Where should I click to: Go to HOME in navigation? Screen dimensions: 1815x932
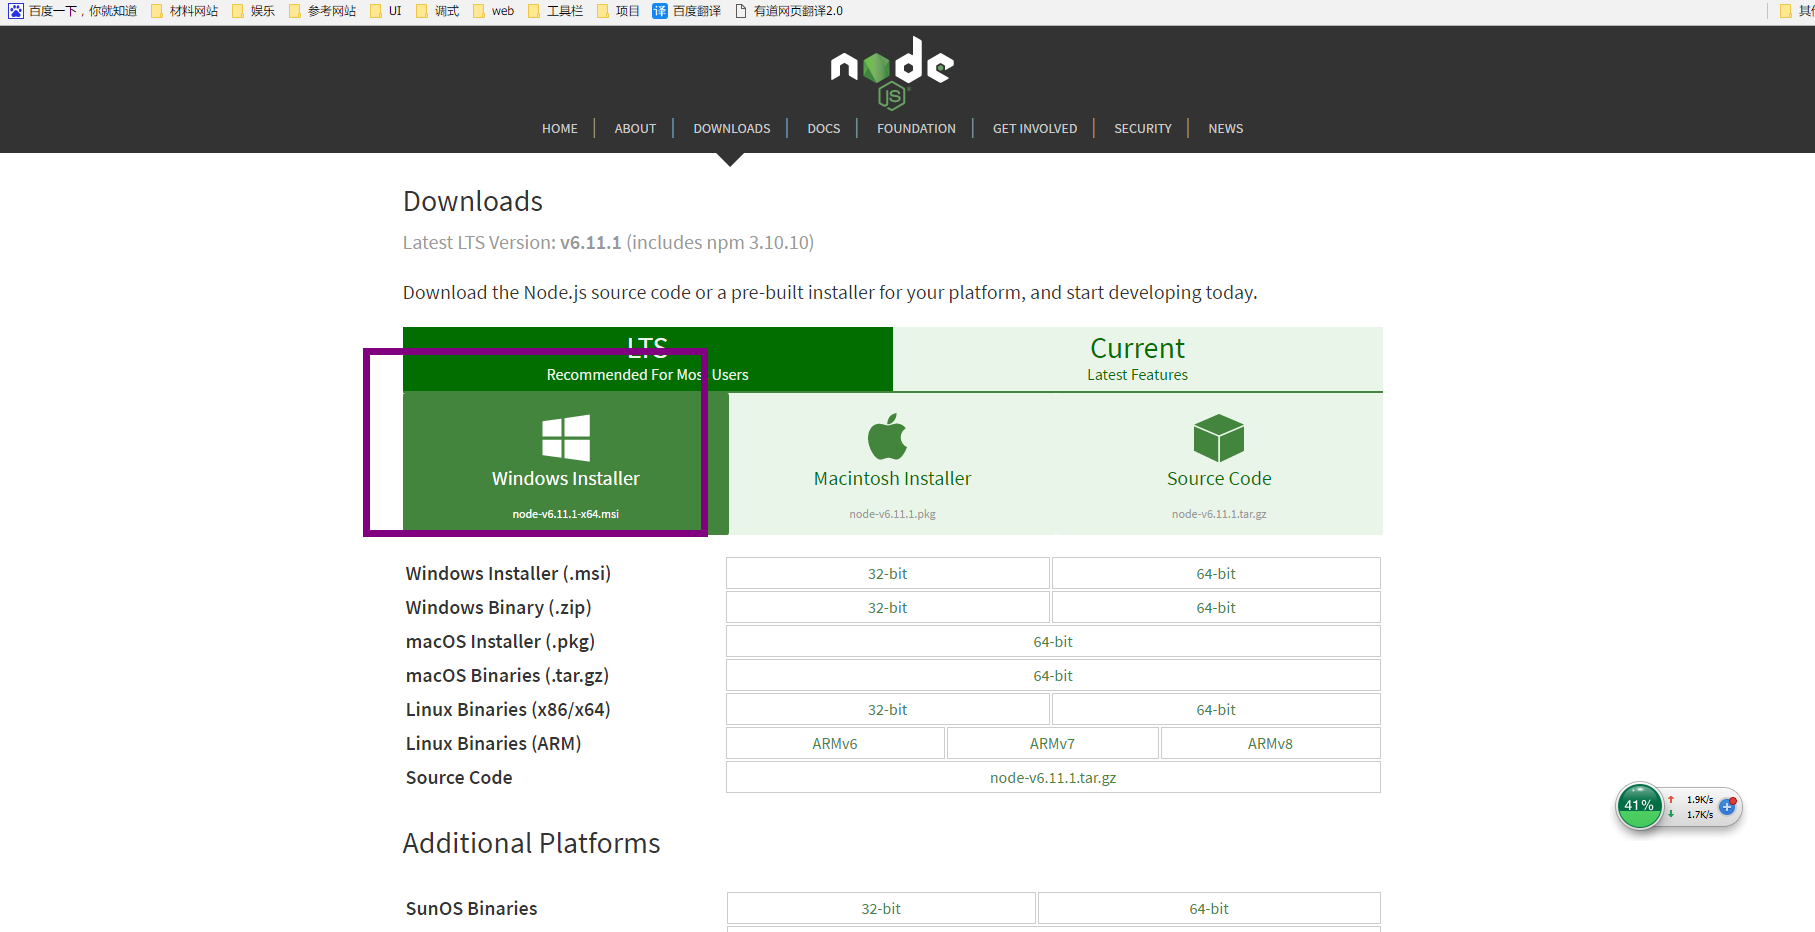560,128
